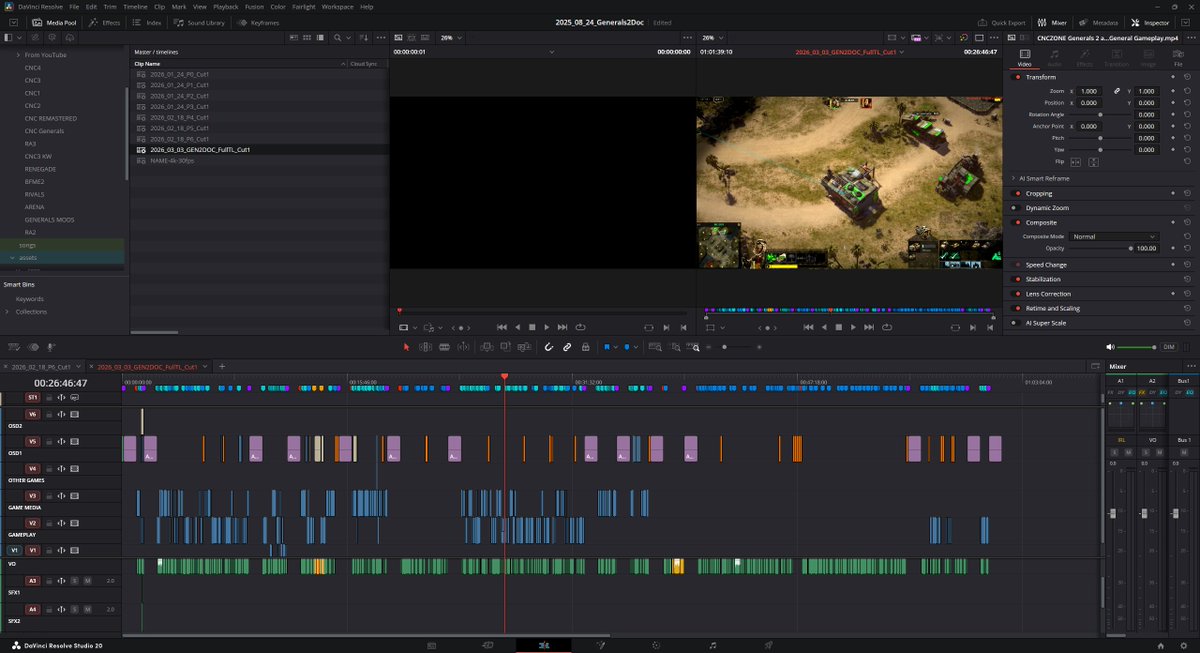
Task: Add a new timeline tab plus button
Action: [222, 367]
